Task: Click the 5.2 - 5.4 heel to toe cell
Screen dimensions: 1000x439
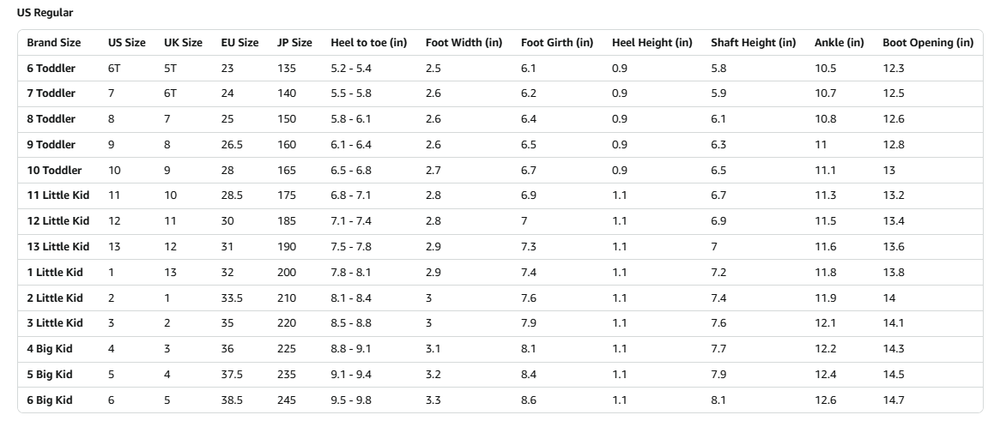Action: (351, 68)
